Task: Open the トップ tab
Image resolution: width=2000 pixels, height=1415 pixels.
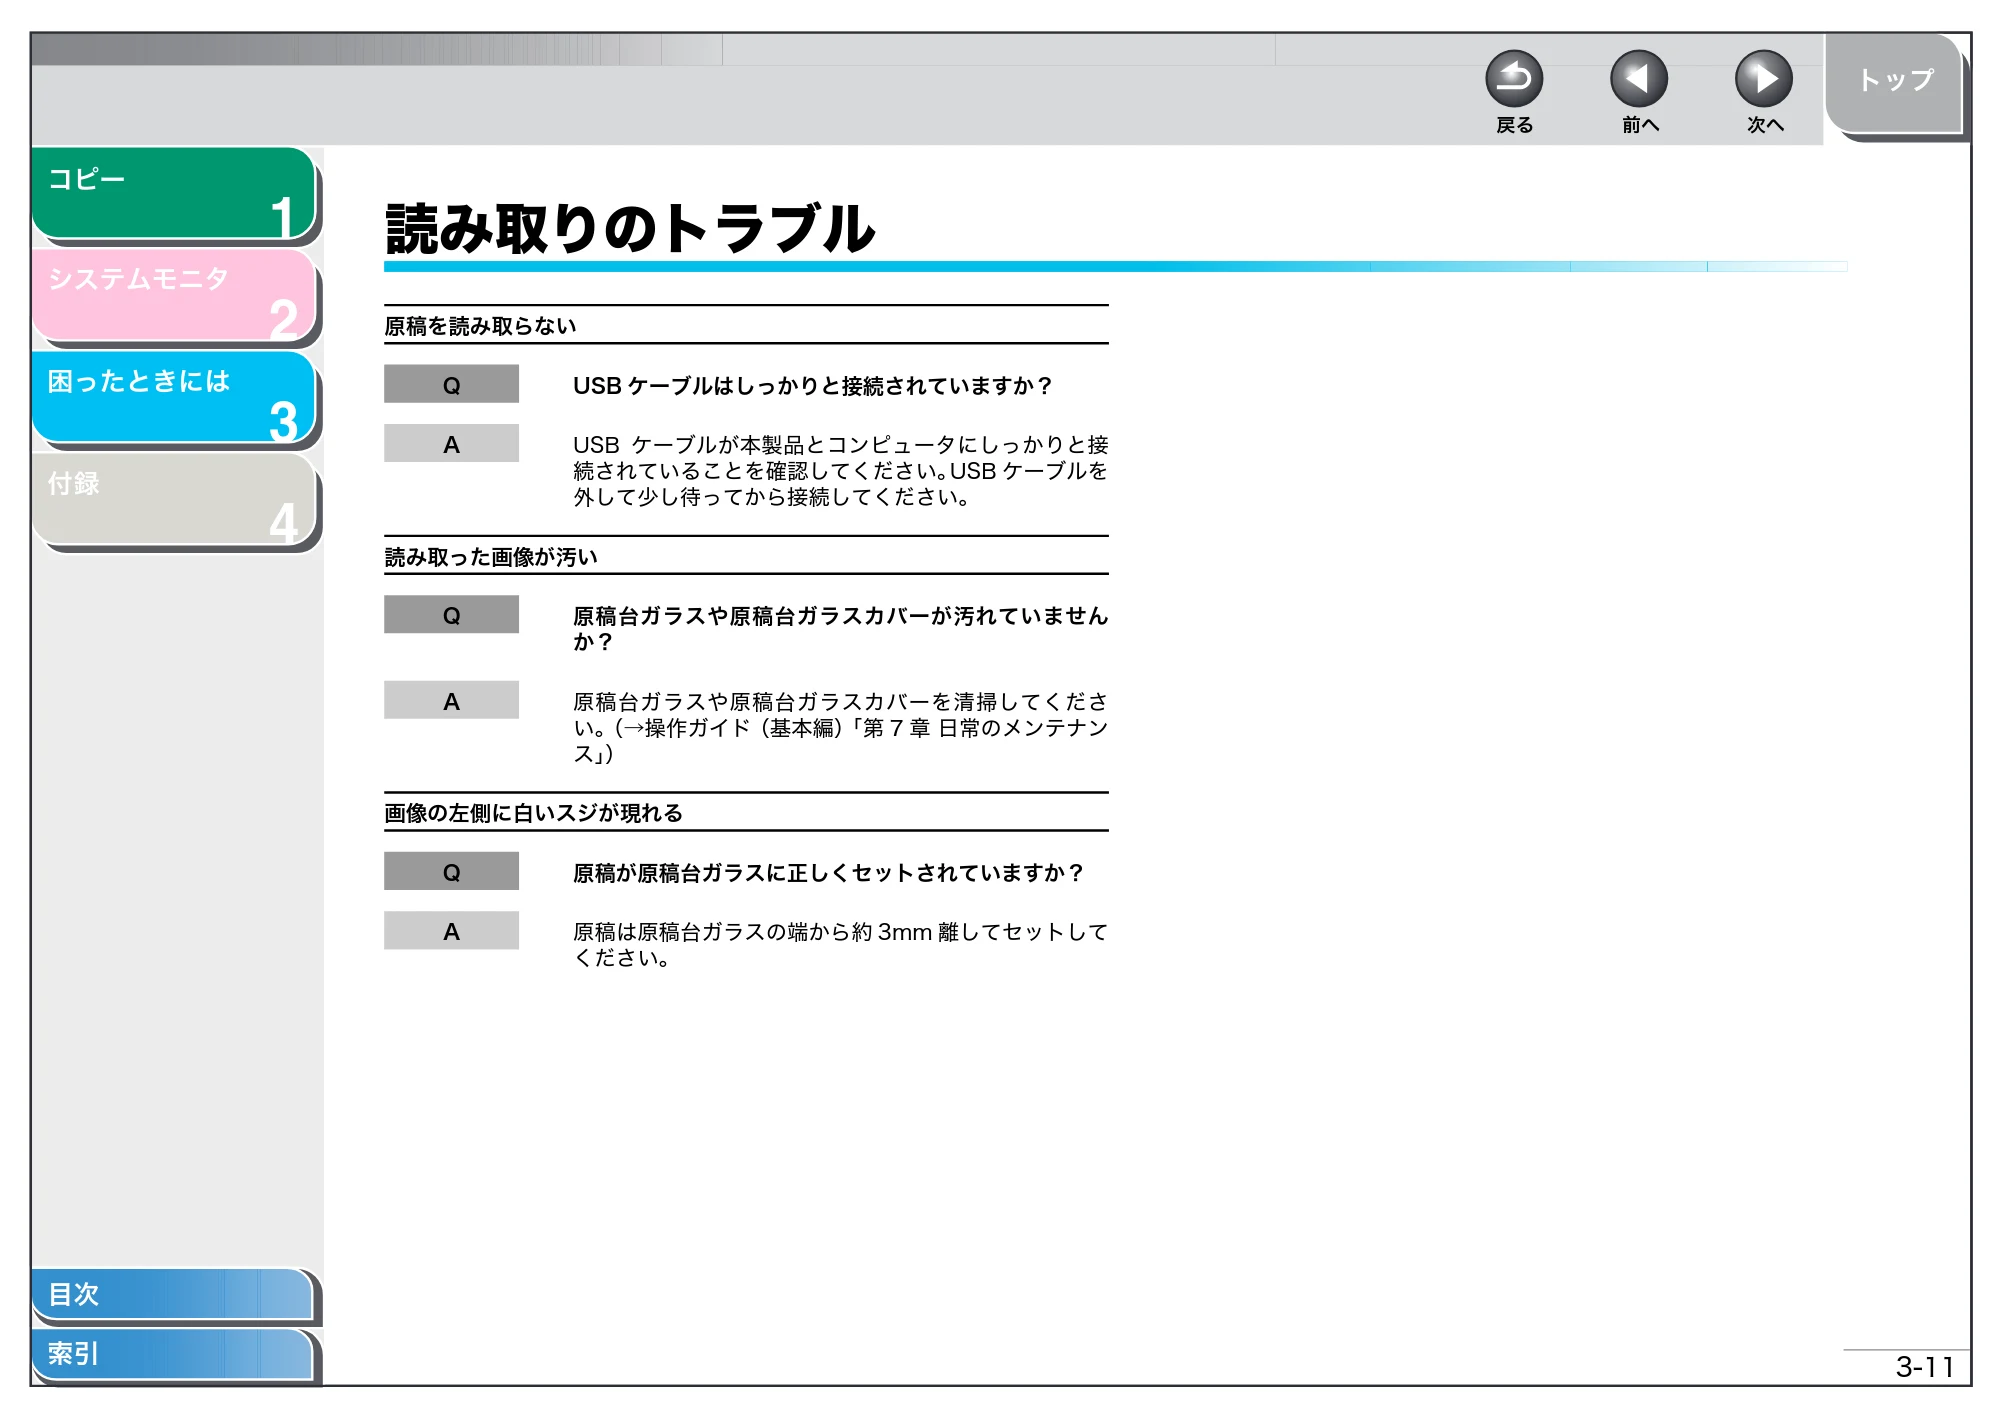Action: pyautogui.click(x=1894, y=83)
